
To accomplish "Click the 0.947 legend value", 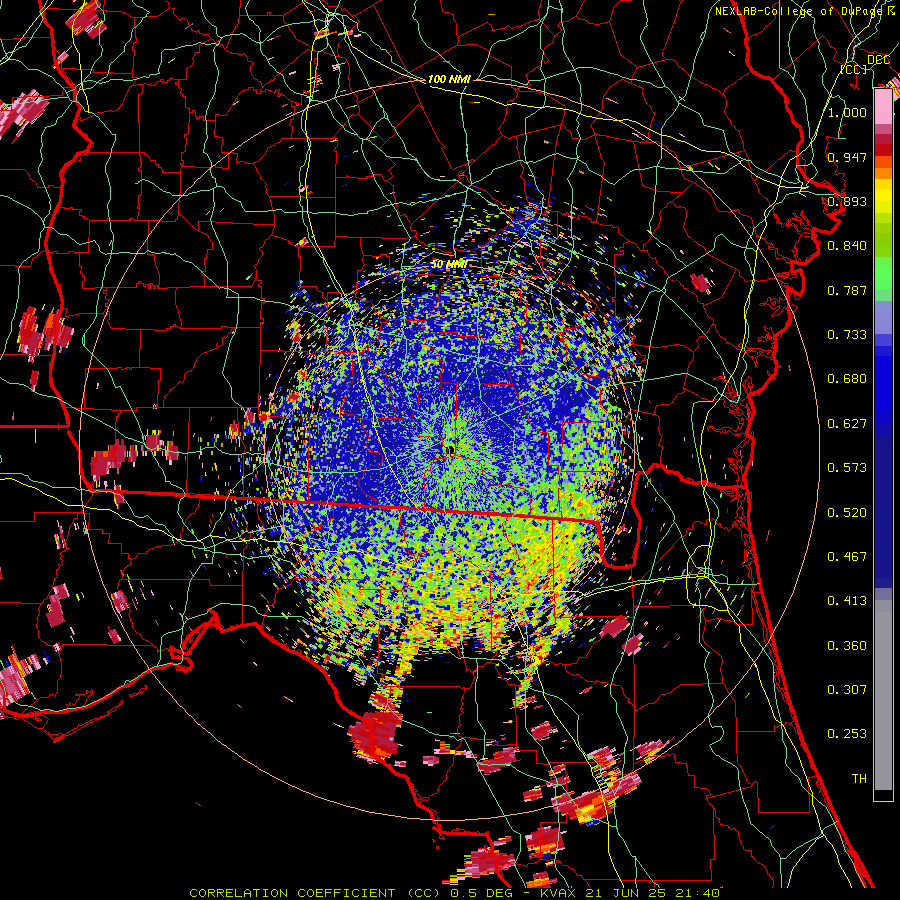I will click(847, 157).
